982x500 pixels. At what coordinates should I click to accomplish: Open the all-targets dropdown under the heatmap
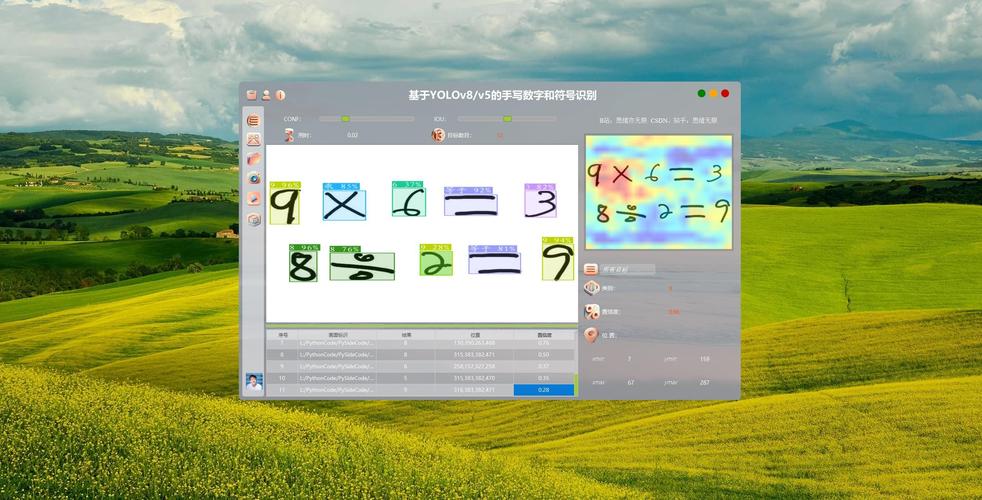click(627, 269)
